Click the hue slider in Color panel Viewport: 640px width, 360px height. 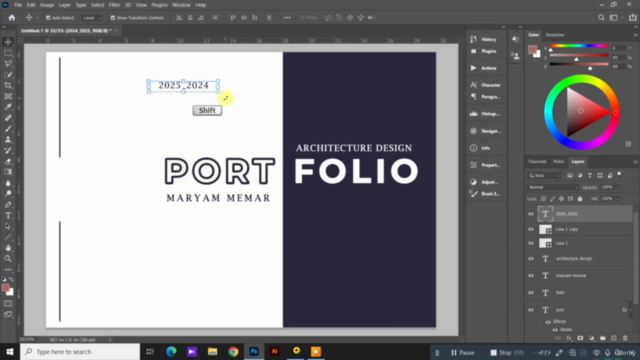(x=579, y=46)
